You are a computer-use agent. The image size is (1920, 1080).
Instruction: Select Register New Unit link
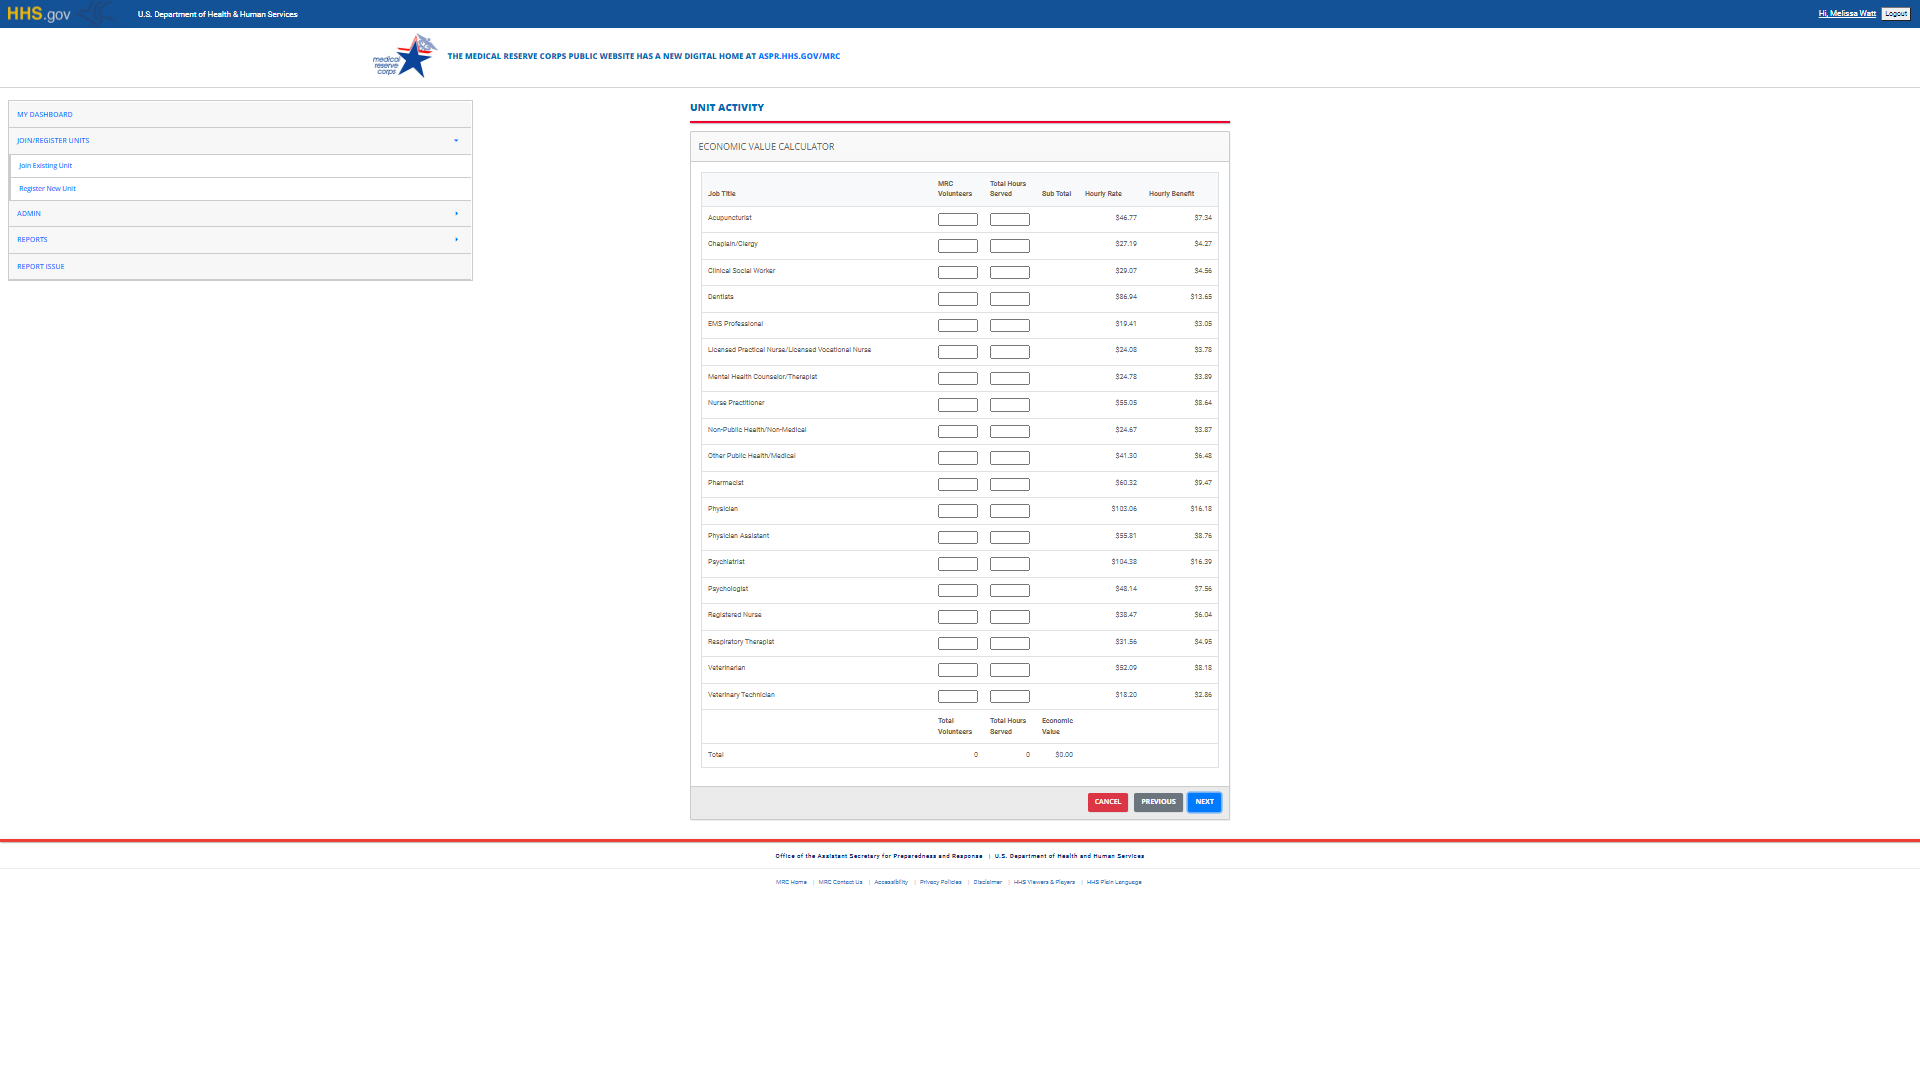tap(47, 189)
